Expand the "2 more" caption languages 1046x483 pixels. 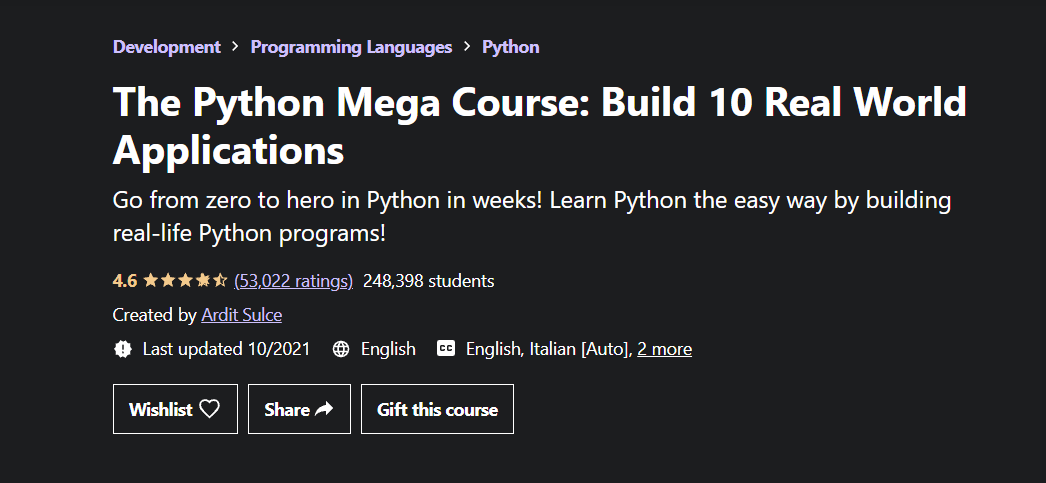[x=664, y=349]
